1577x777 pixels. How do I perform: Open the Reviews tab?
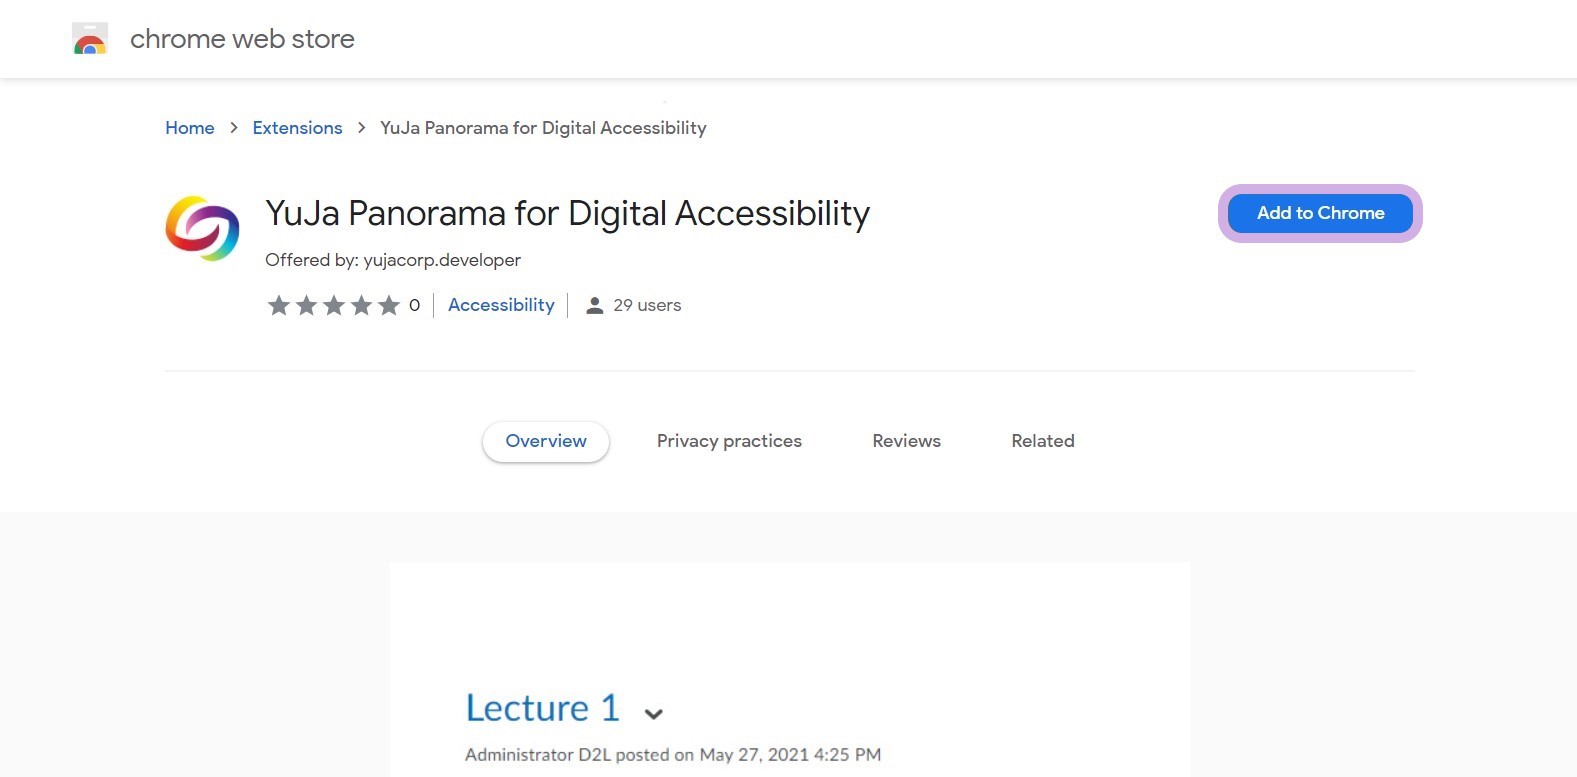[x=906, y=441]
